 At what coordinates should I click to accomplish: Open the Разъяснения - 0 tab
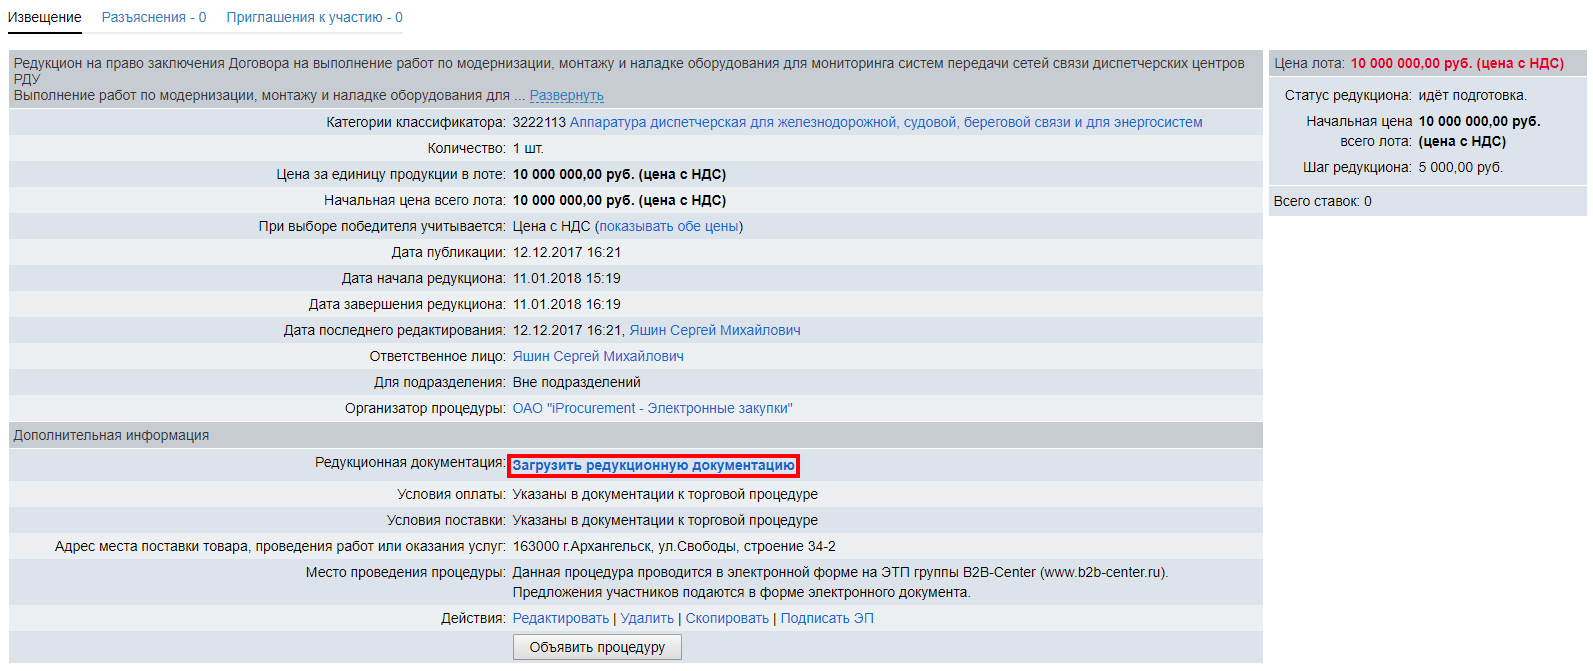pyautogui.click(x=154, y=17)
